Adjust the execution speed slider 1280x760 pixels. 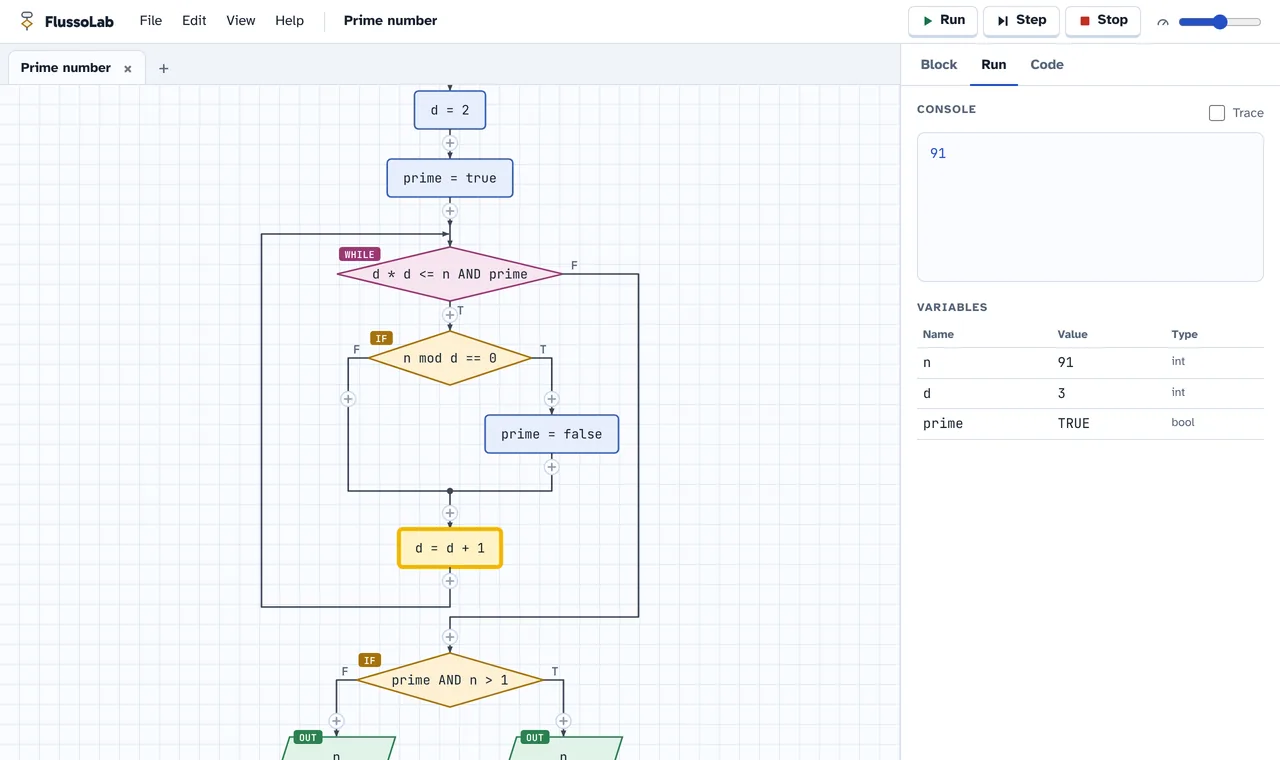pyautogui.click(x=1220, y=22)
